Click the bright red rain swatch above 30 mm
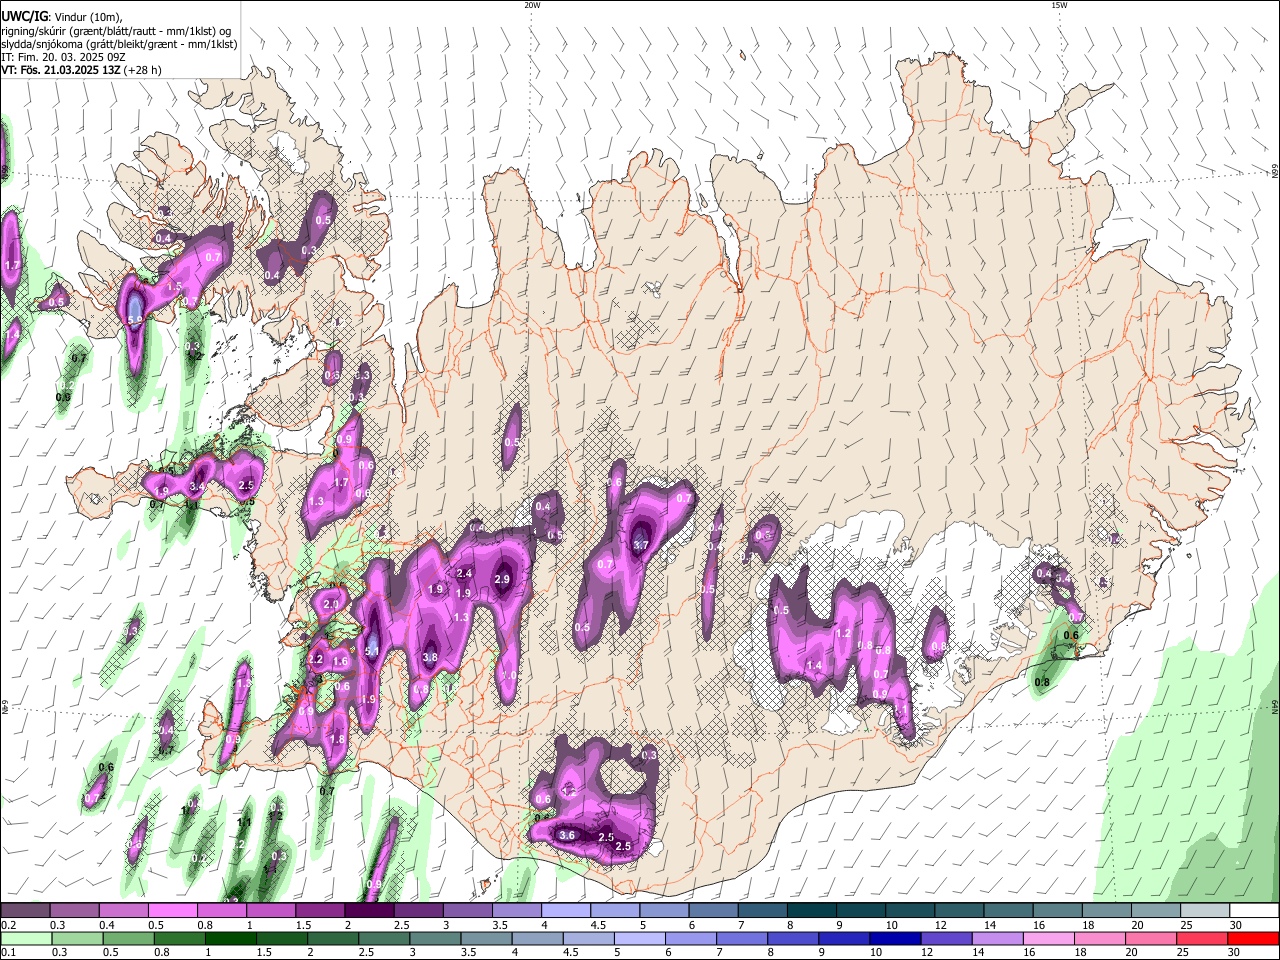This screenshot has width=1280, height=960. tap(1255, 939)
